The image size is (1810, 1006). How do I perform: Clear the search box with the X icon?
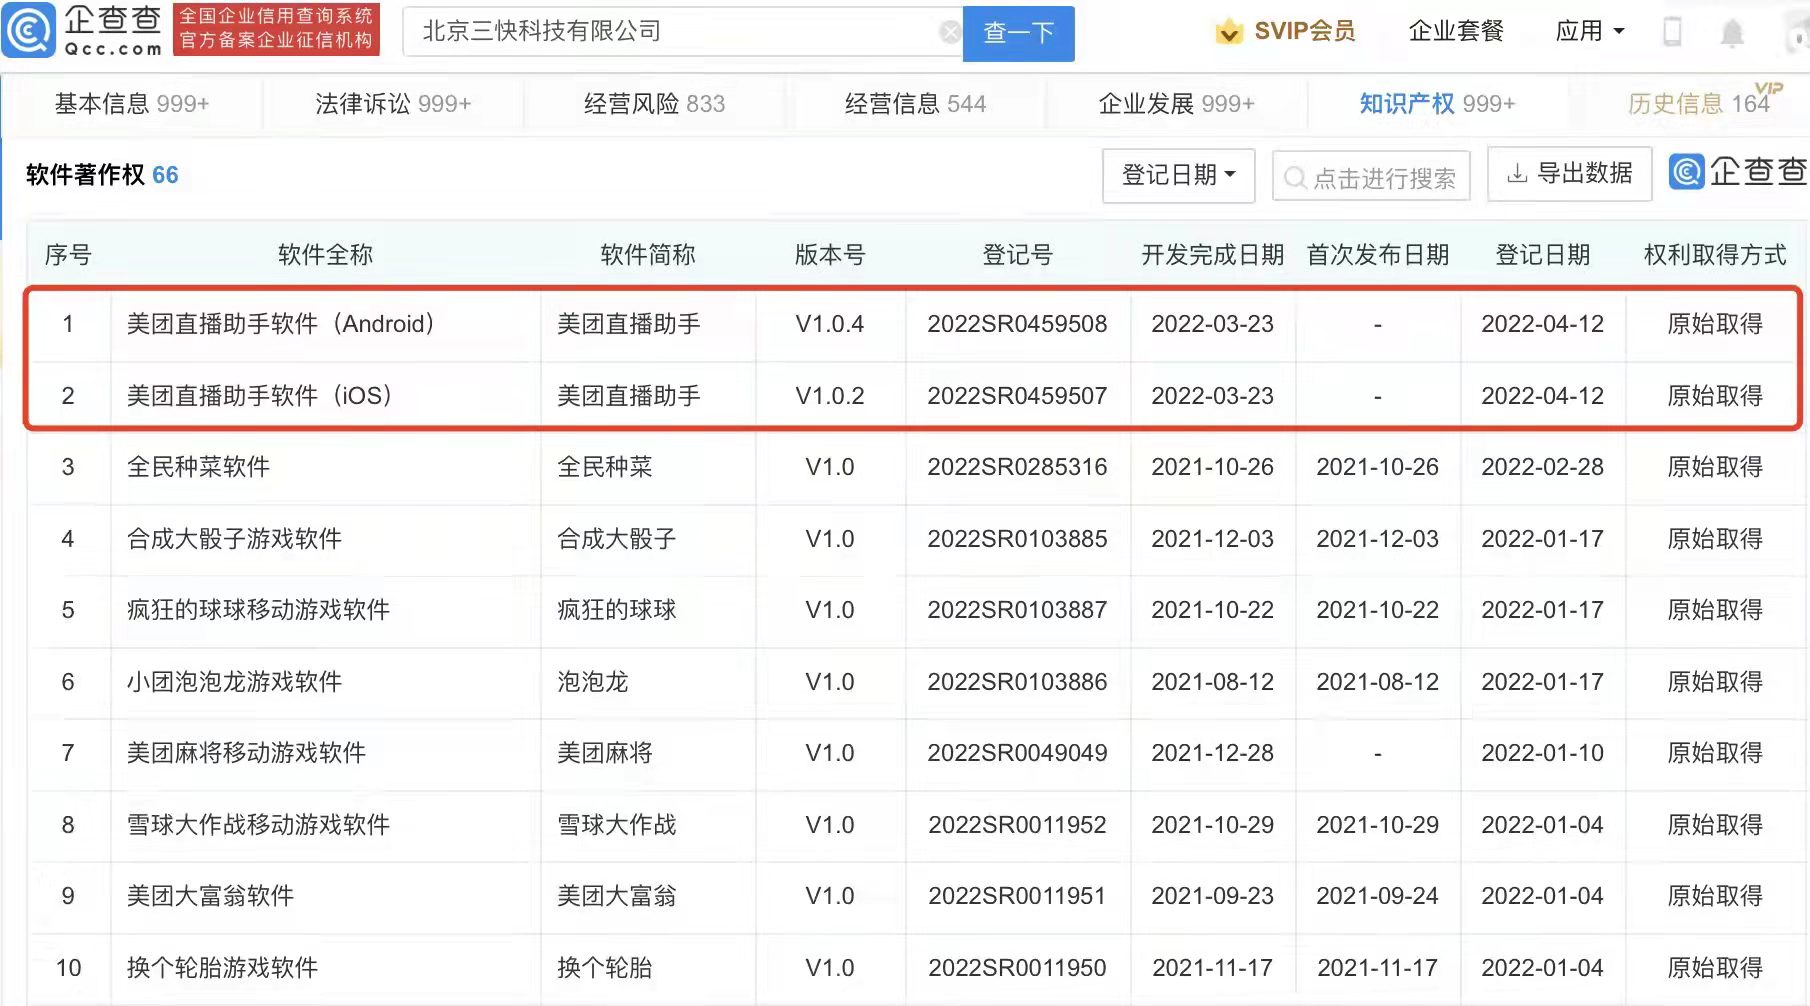[x=950, y=32]
